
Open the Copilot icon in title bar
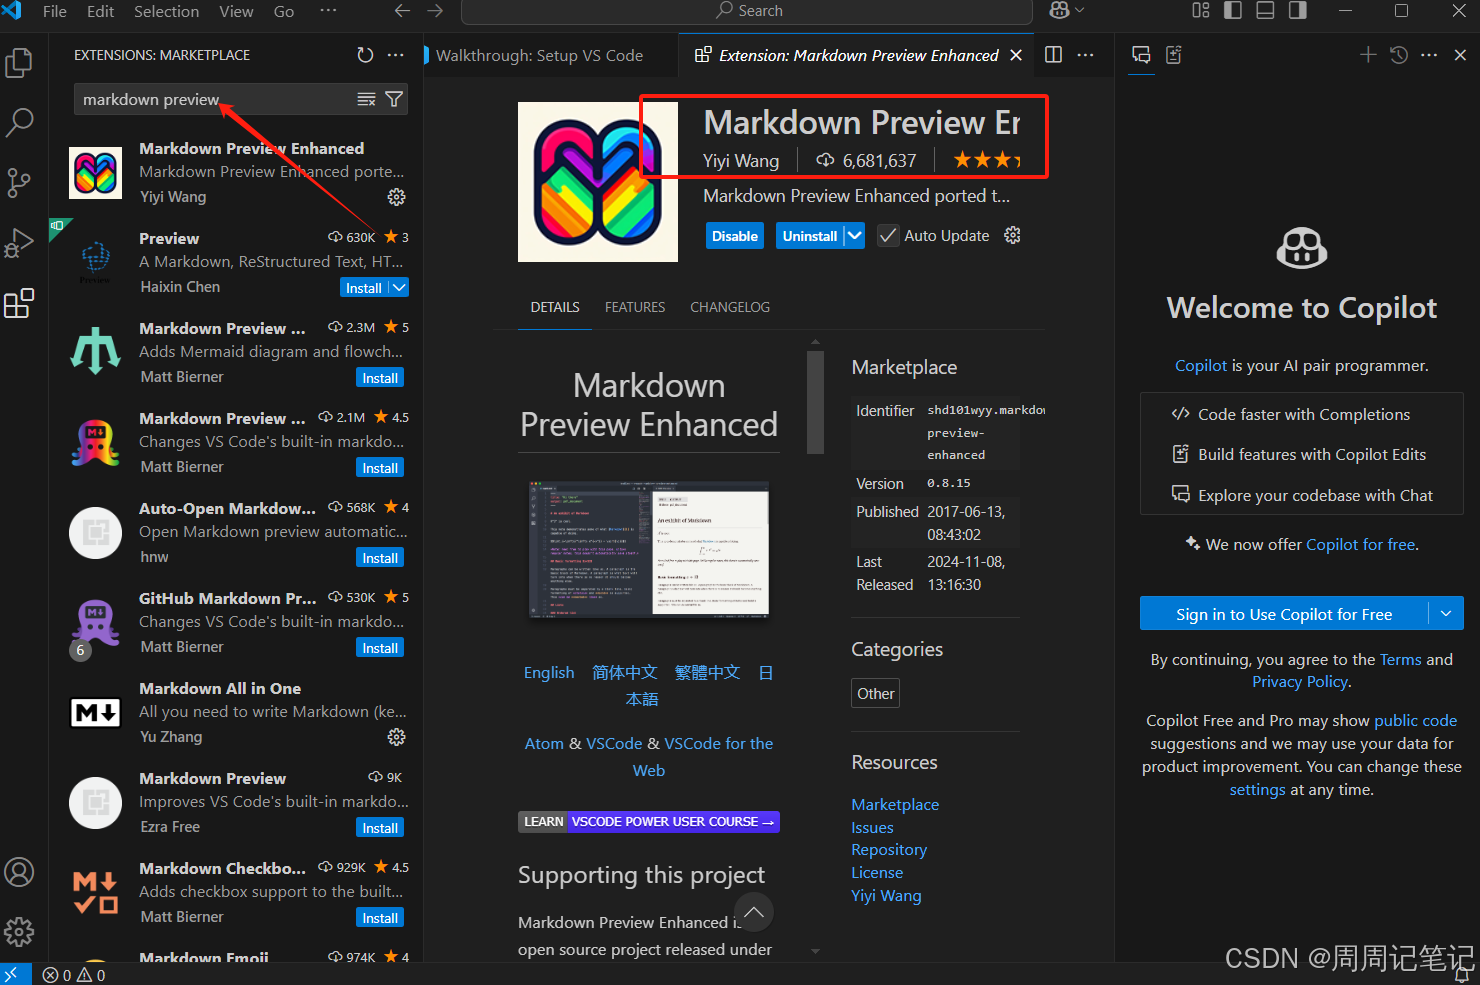(x=1059, y=10)
